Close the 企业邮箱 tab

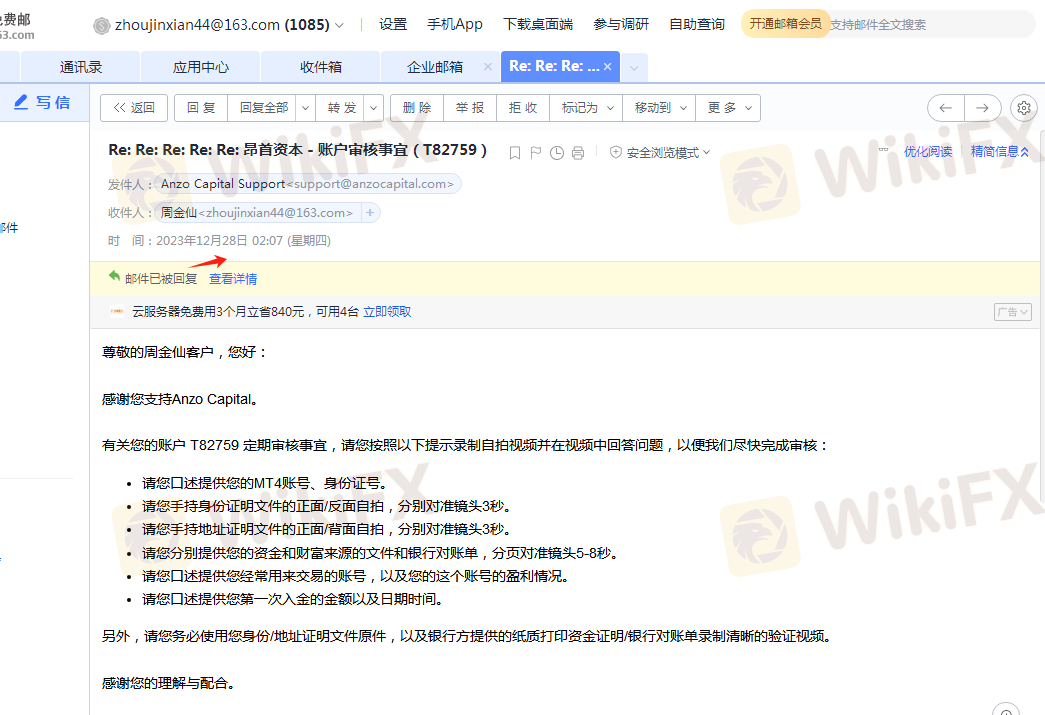point(487,67)
